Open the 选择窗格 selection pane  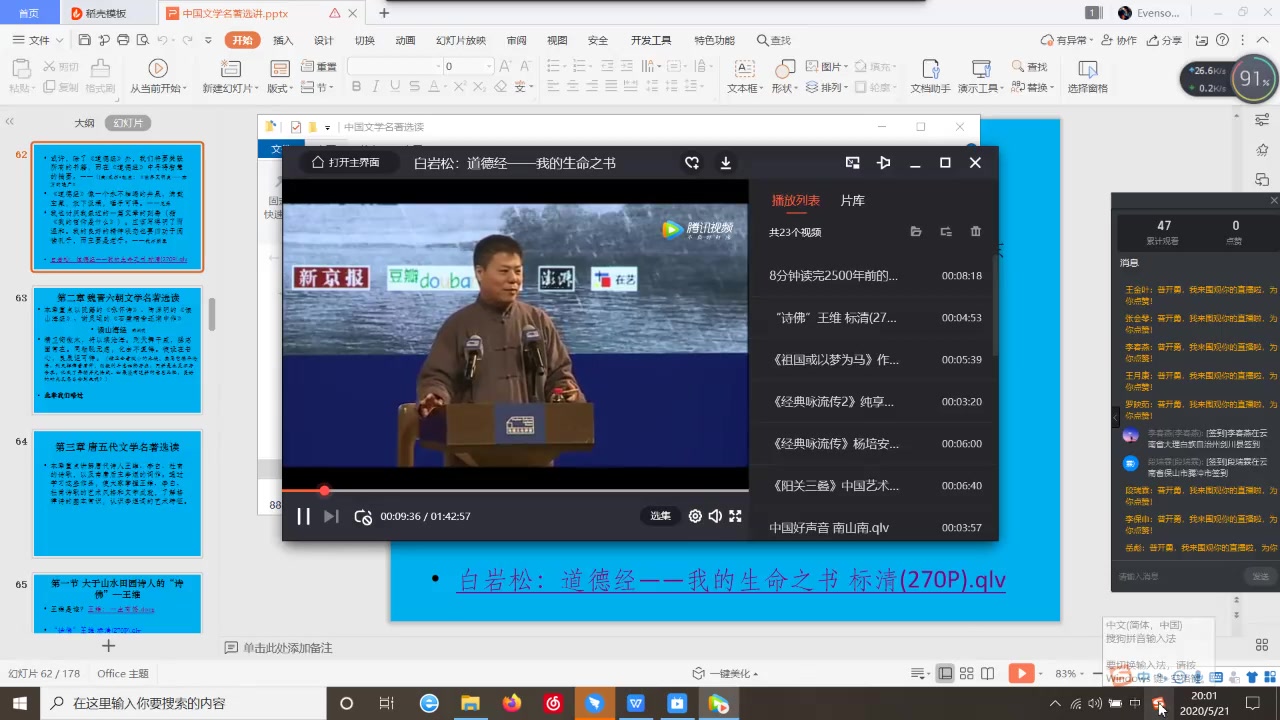pyautogui.click(x=1088, y=76)
